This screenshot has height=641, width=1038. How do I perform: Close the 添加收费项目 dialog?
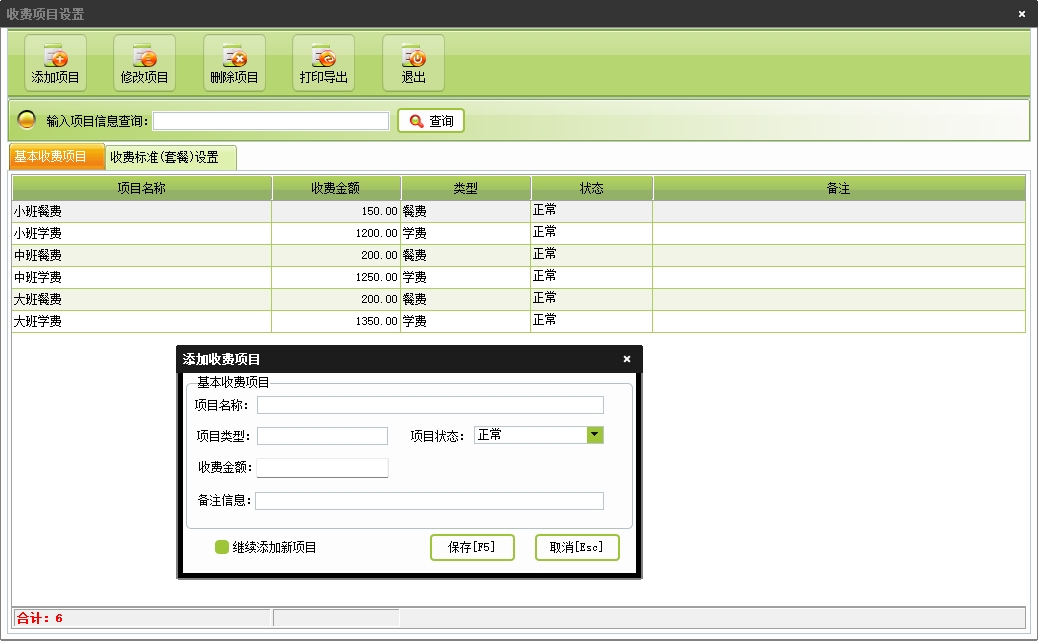[x=627, y=359]
